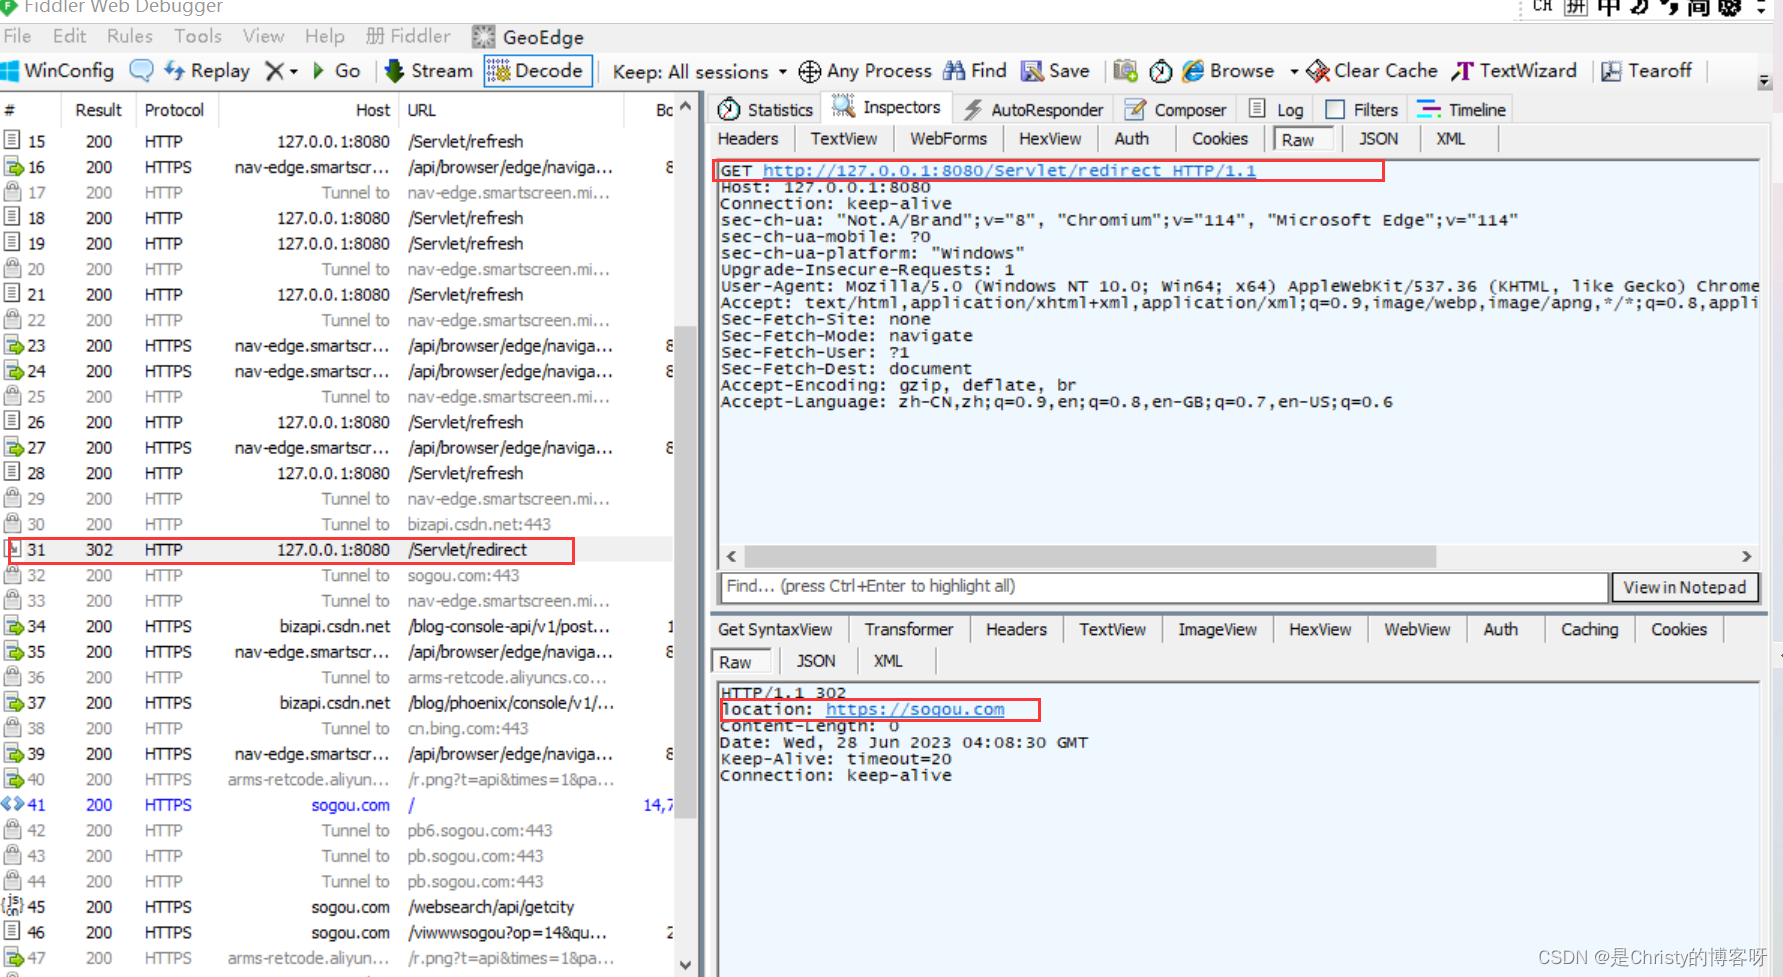Click the Fiddler menu item

(408, 36)
